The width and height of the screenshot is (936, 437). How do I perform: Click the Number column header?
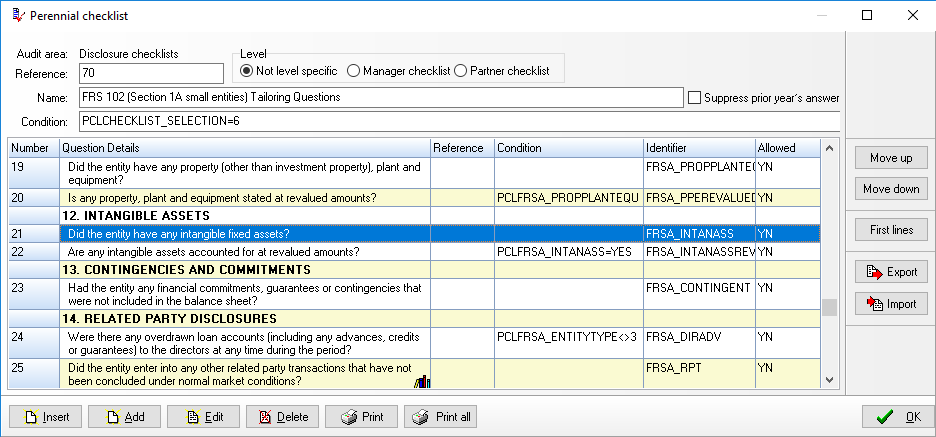34,148
